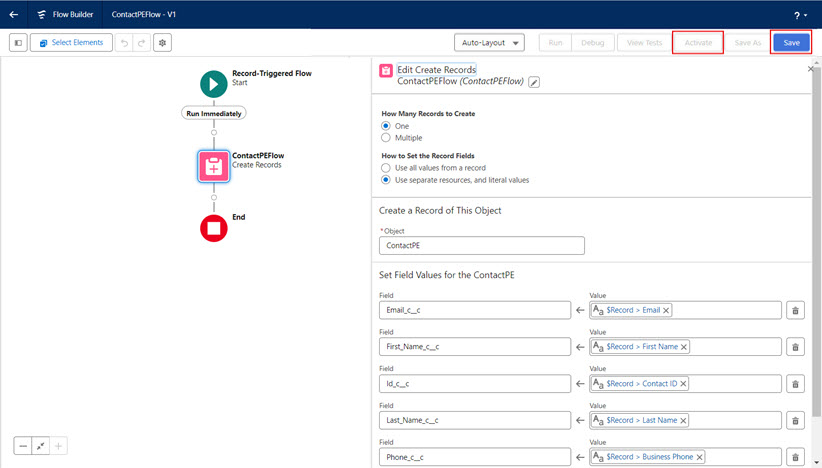The image size is (822, 468).
Task: Choose Use separate resources and literal values
Action: 386,180
